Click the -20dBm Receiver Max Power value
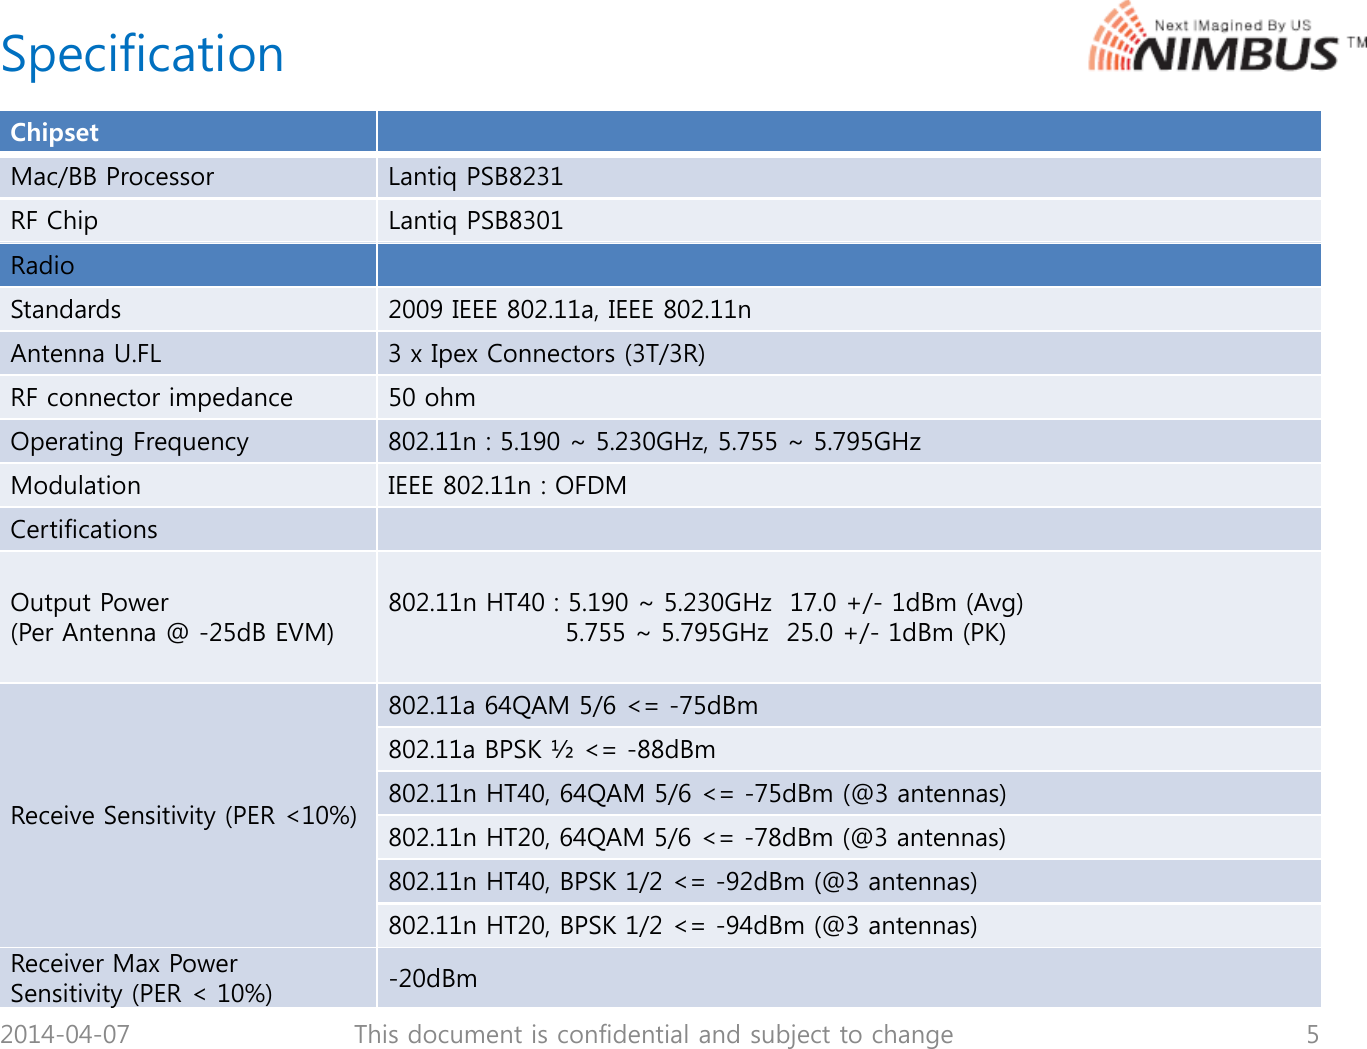This screenshot has height=1049, width=1367. click(x=432, y=978)
